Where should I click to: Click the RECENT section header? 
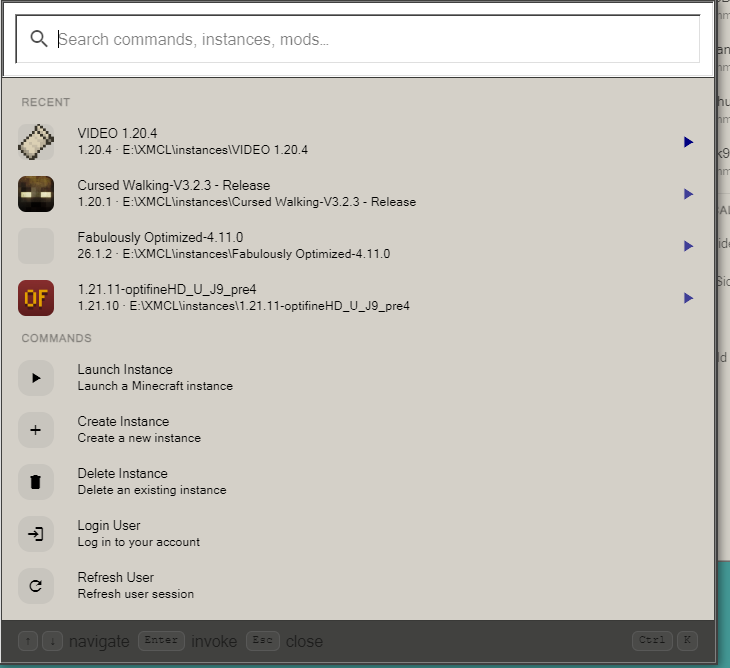point(46,102)
